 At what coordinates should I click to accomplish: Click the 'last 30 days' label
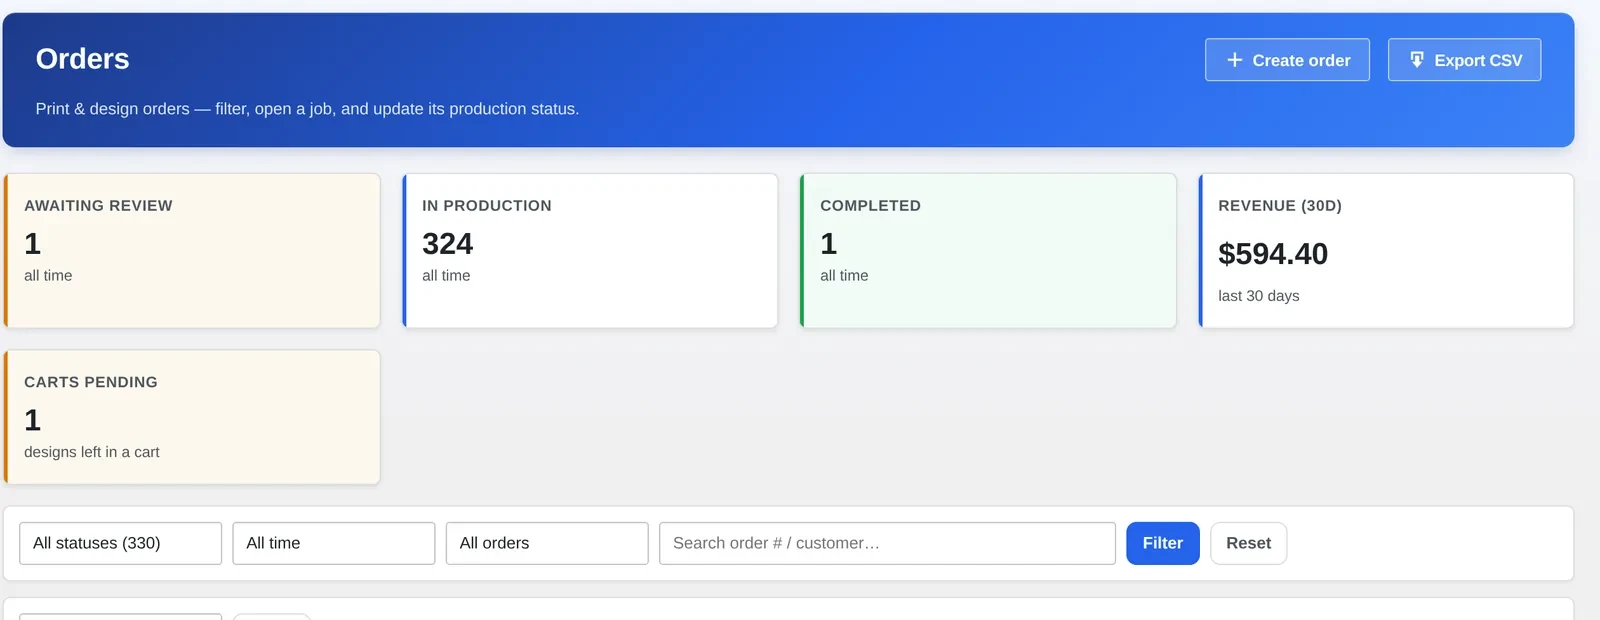[x=1259, y=296]
